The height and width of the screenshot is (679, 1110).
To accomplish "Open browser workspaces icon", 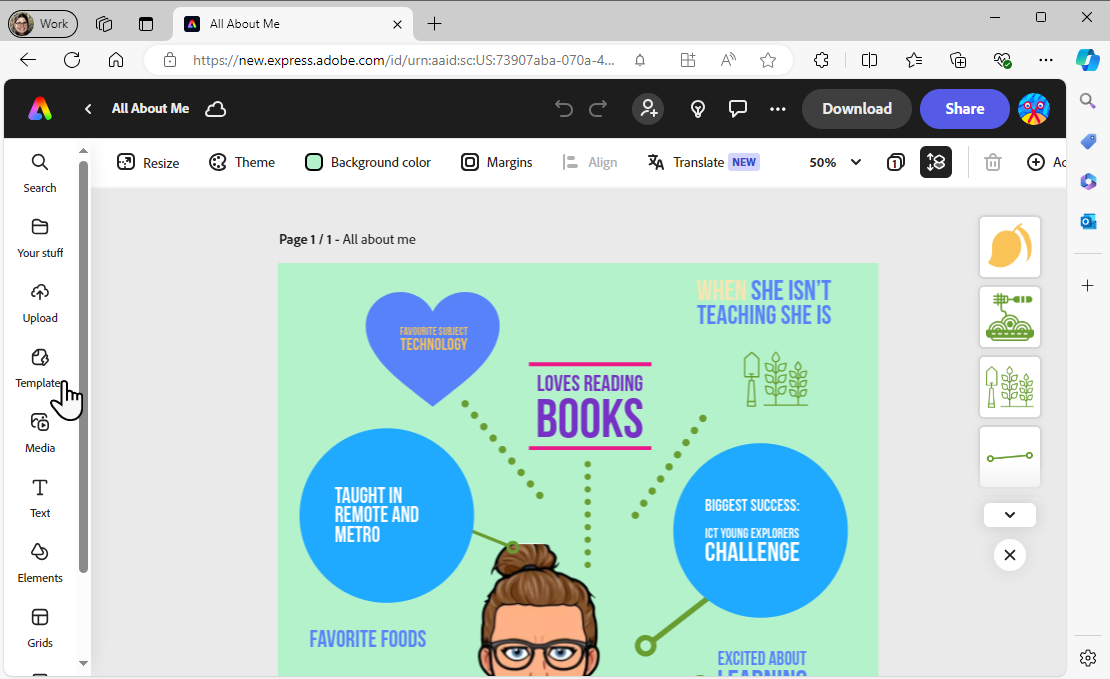I will point(104,23).
